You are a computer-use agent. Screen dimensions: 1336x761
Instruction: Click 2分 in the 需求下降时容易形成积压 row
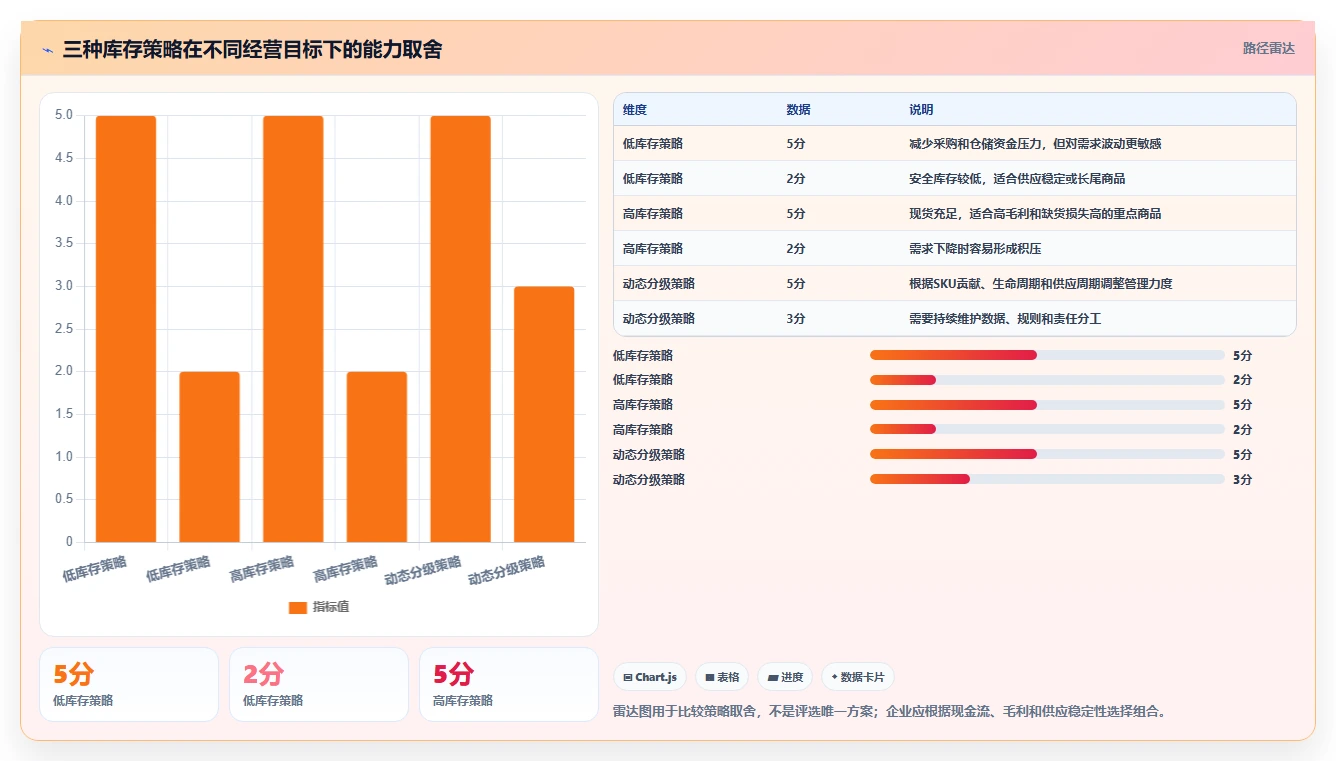pos(796,249)
